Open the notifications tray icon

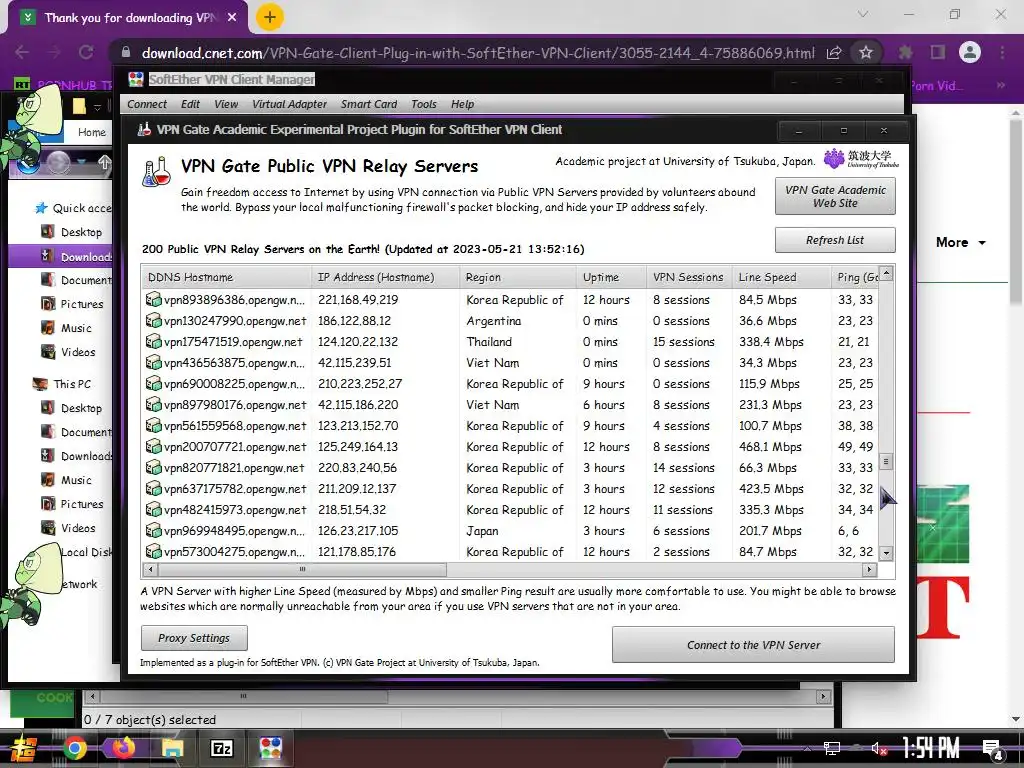point(993,750)
